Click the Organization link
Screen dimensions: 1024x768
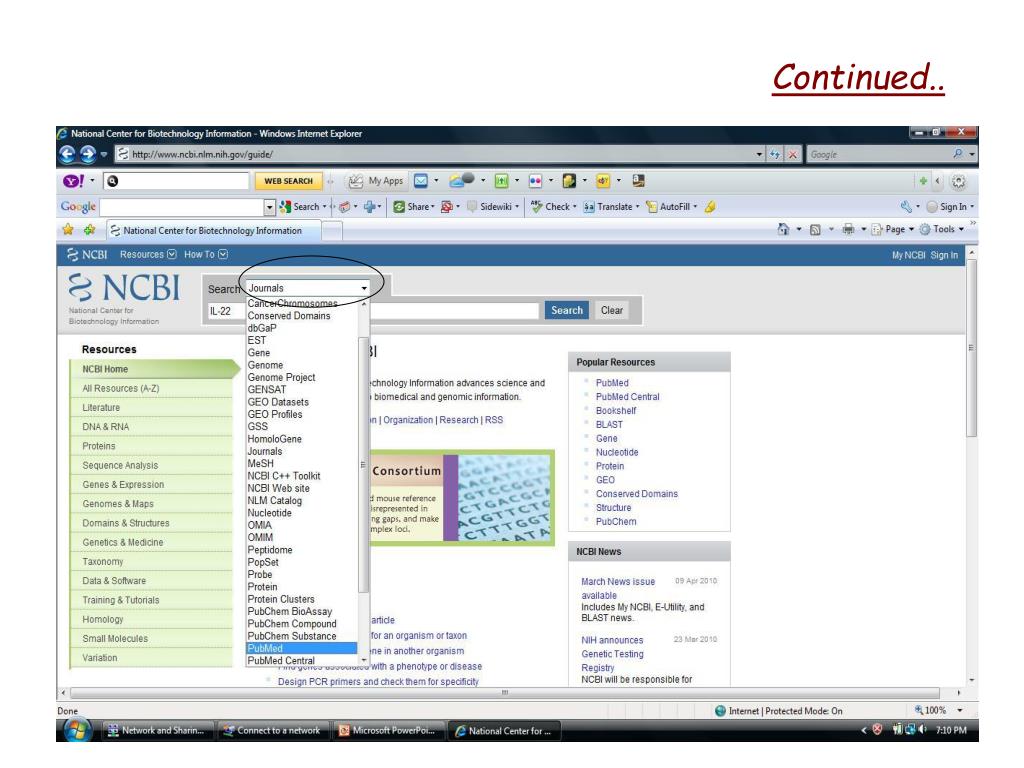coord(408,420)
